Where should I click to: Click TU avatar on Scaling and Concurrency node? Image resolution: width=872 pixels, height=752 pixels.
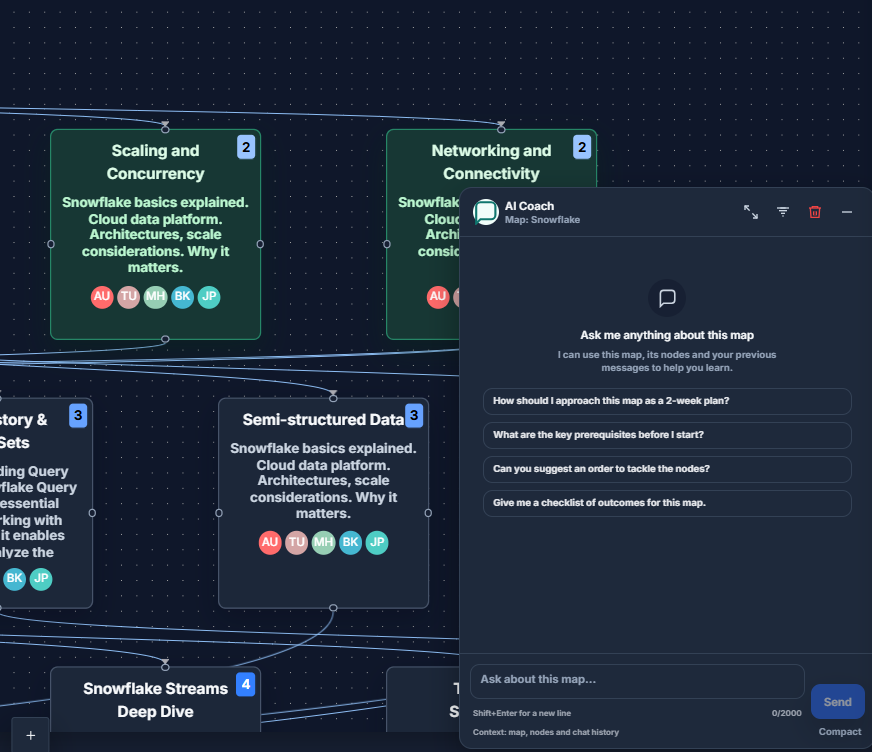128,296
